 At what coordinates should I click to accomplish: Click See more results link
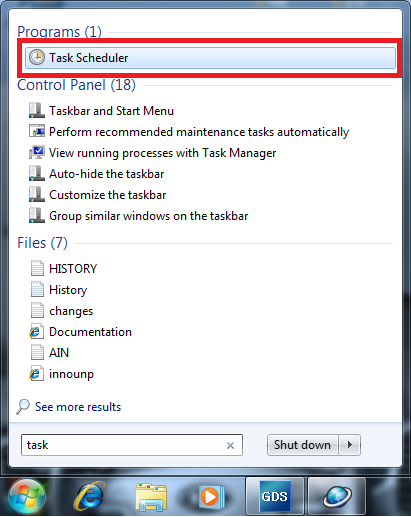point(78,407)
